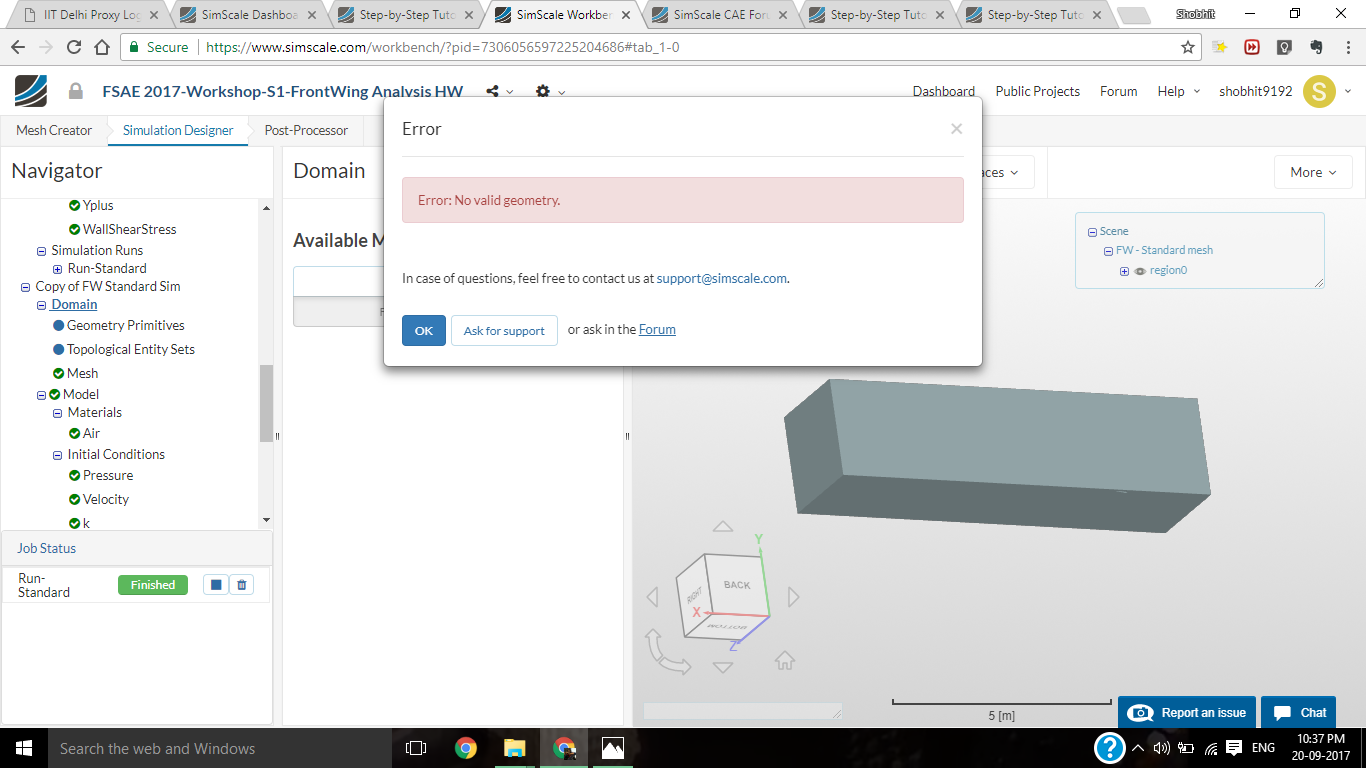Open the Forum link in Error dialog
The width and height of the screenshot is (1366, 768).
657,330
